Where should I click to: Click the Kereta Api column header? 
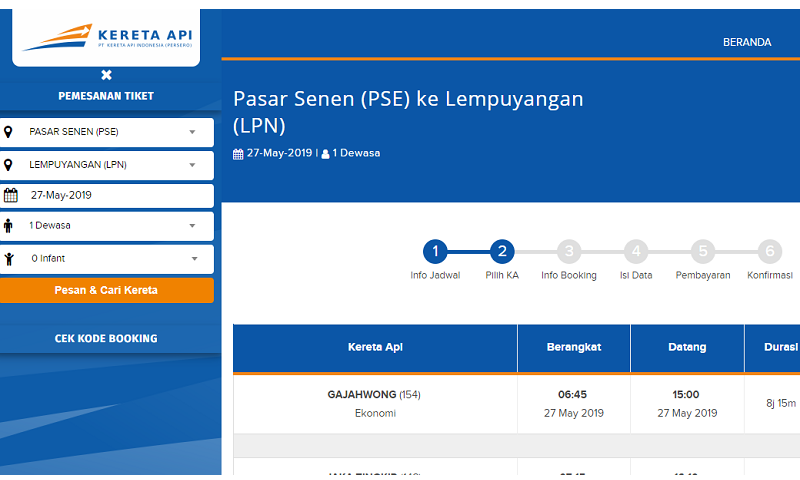[374, 348]
